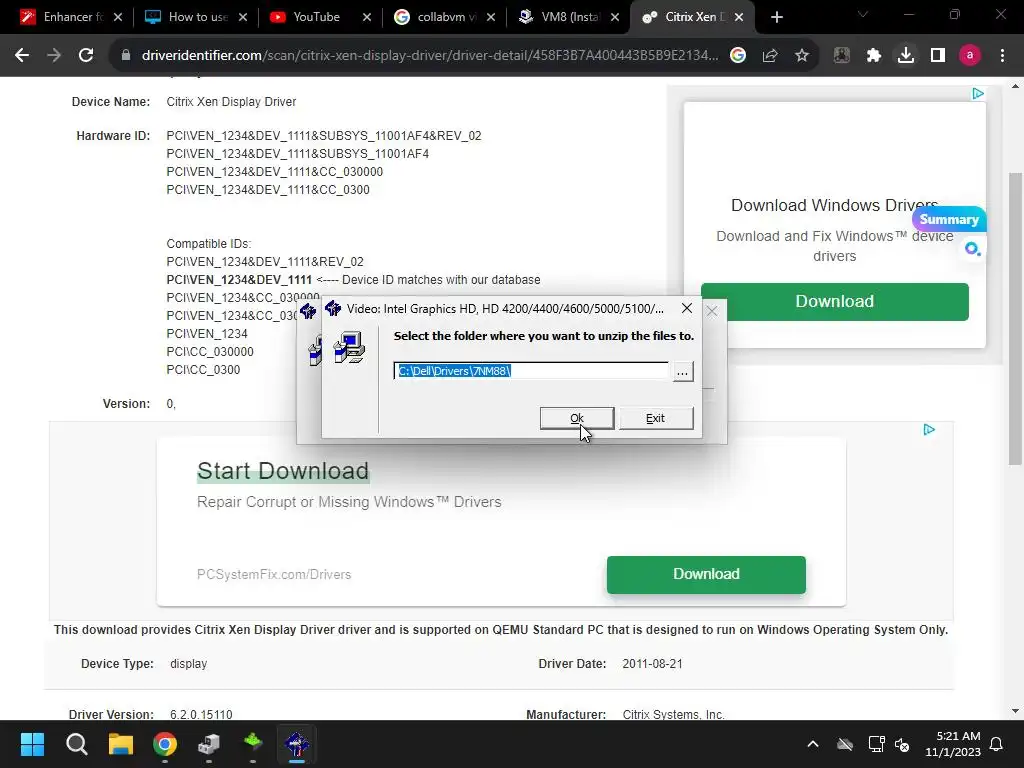This screenshot has height=768, width=1024.
Task: Bookmark this page with the star
Action: coord(802,56)
